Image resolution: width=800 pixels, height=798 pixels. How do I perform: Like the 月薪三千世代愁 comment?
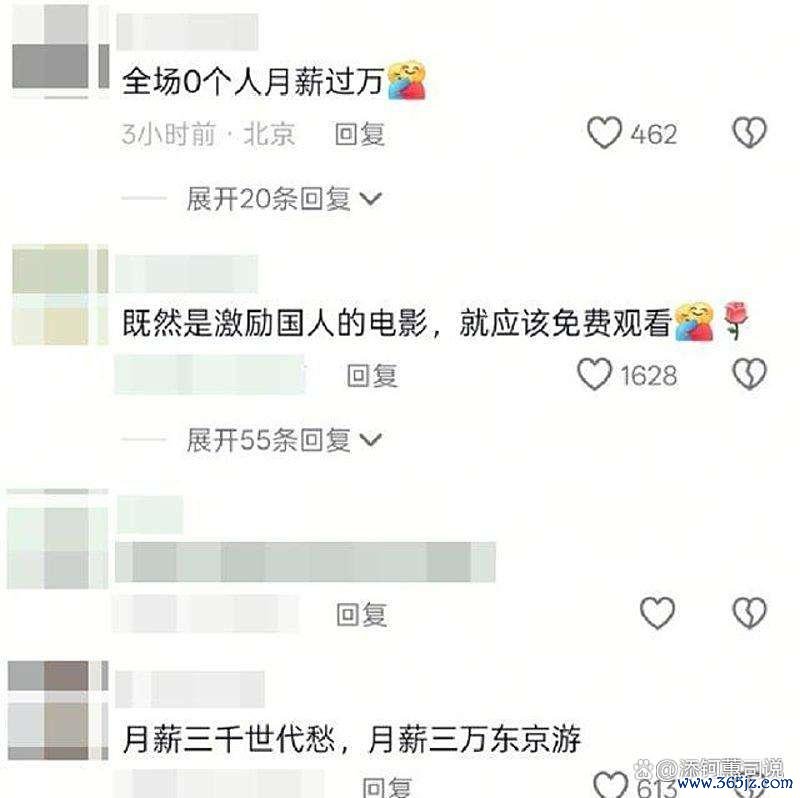pos(611,784)
